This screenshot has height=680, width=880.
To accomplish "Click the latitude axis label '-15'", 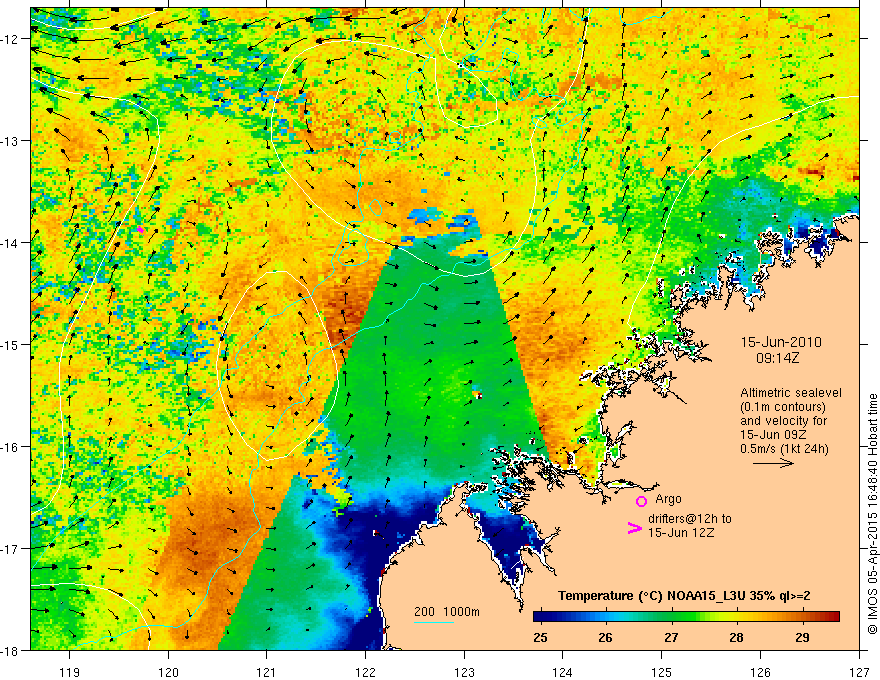I will (11, 345).
